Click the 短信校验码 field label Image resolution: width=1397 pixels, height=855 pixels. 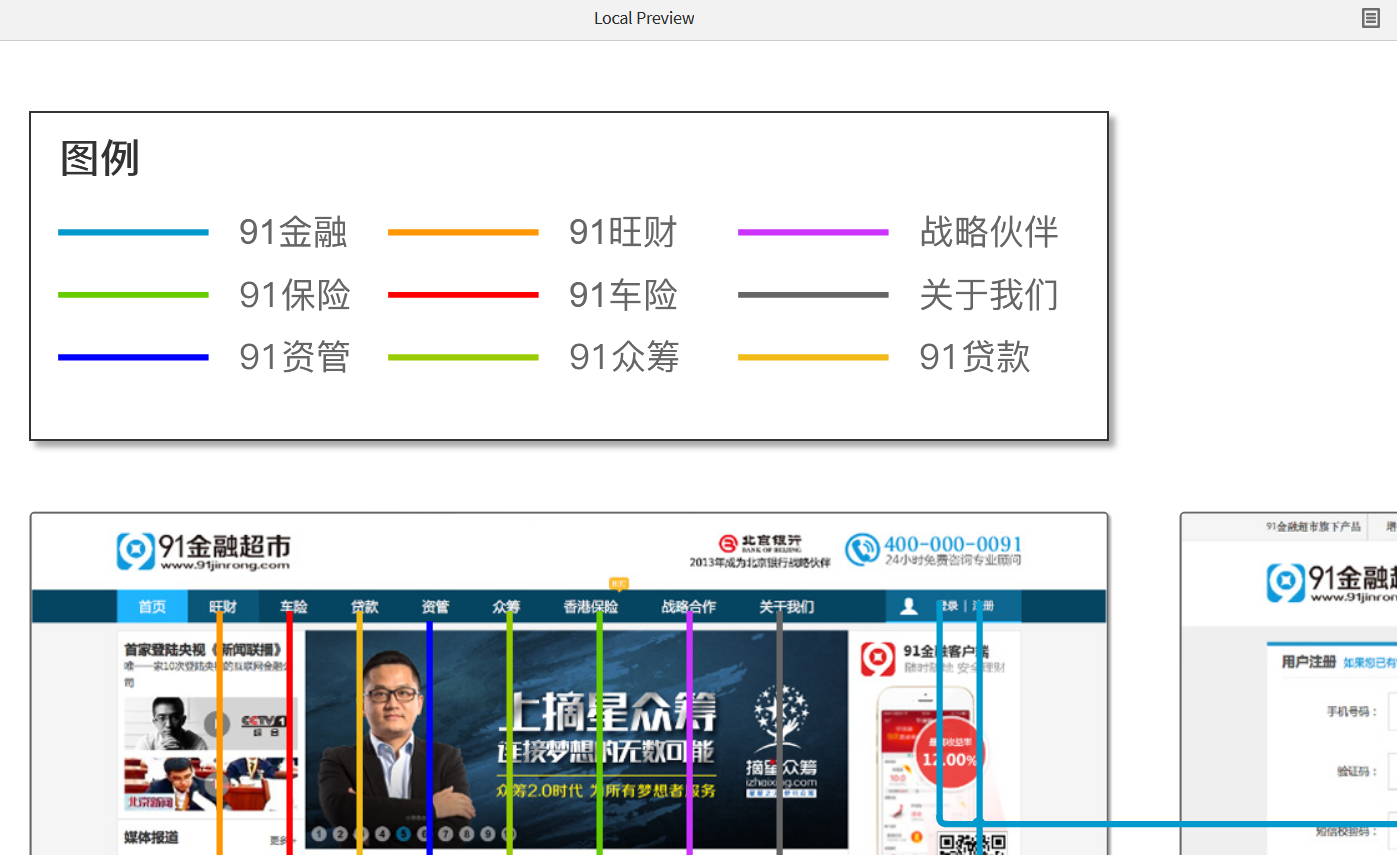tap(1347, 830)
